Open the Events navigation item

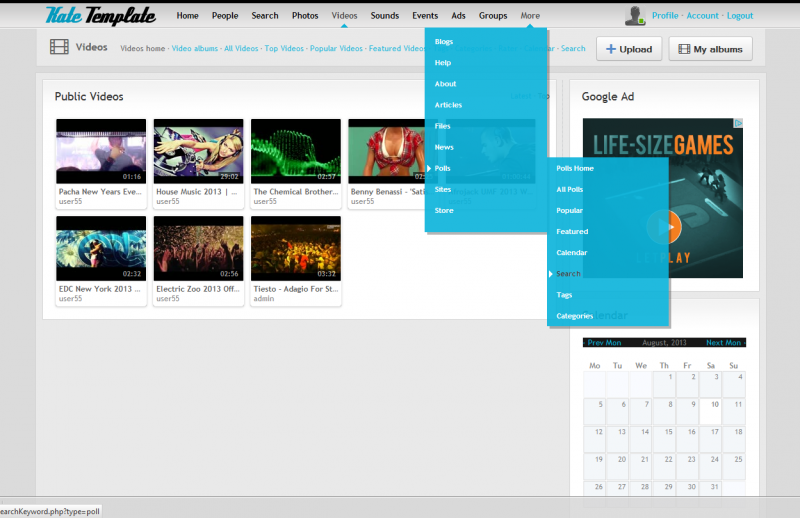[425, 16]
